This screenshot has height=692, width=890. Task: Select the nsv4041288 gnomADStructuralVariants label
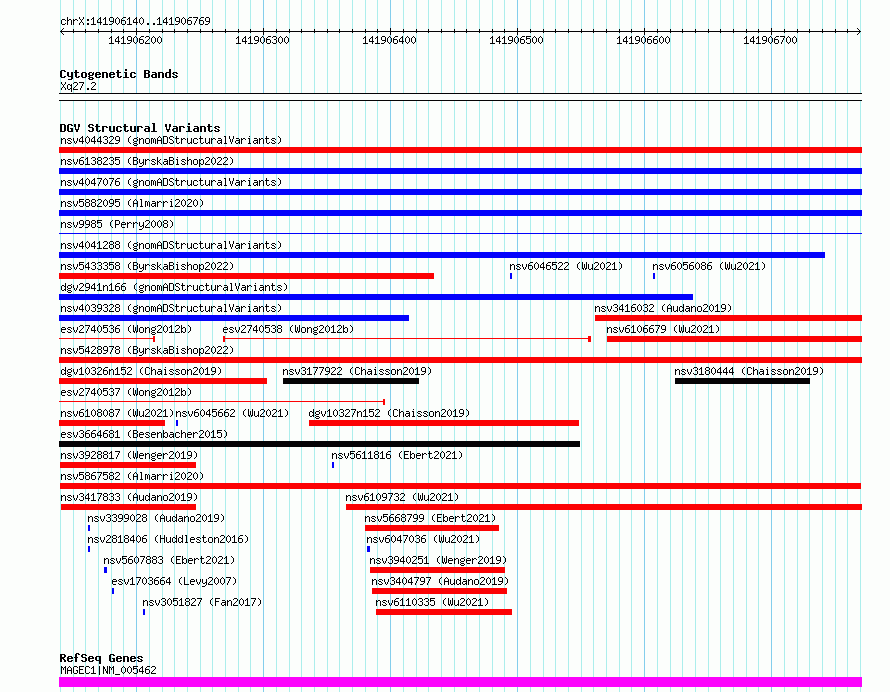[x=171, y=245]
